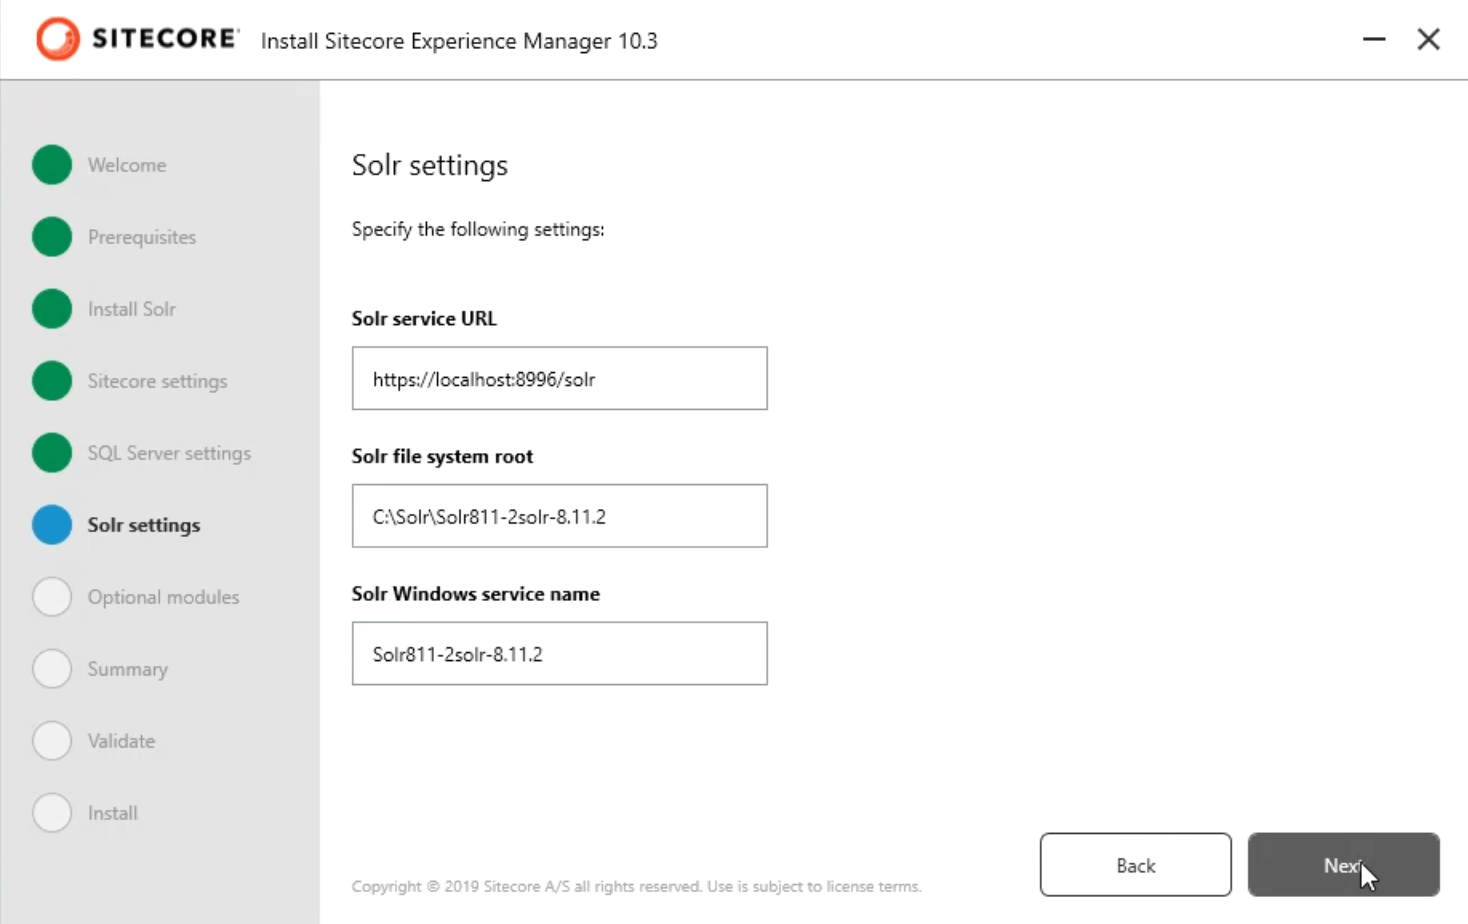Select the Validate step circle
The width and height of the screenshot is (1468, 924).
[x=52, y=741]
